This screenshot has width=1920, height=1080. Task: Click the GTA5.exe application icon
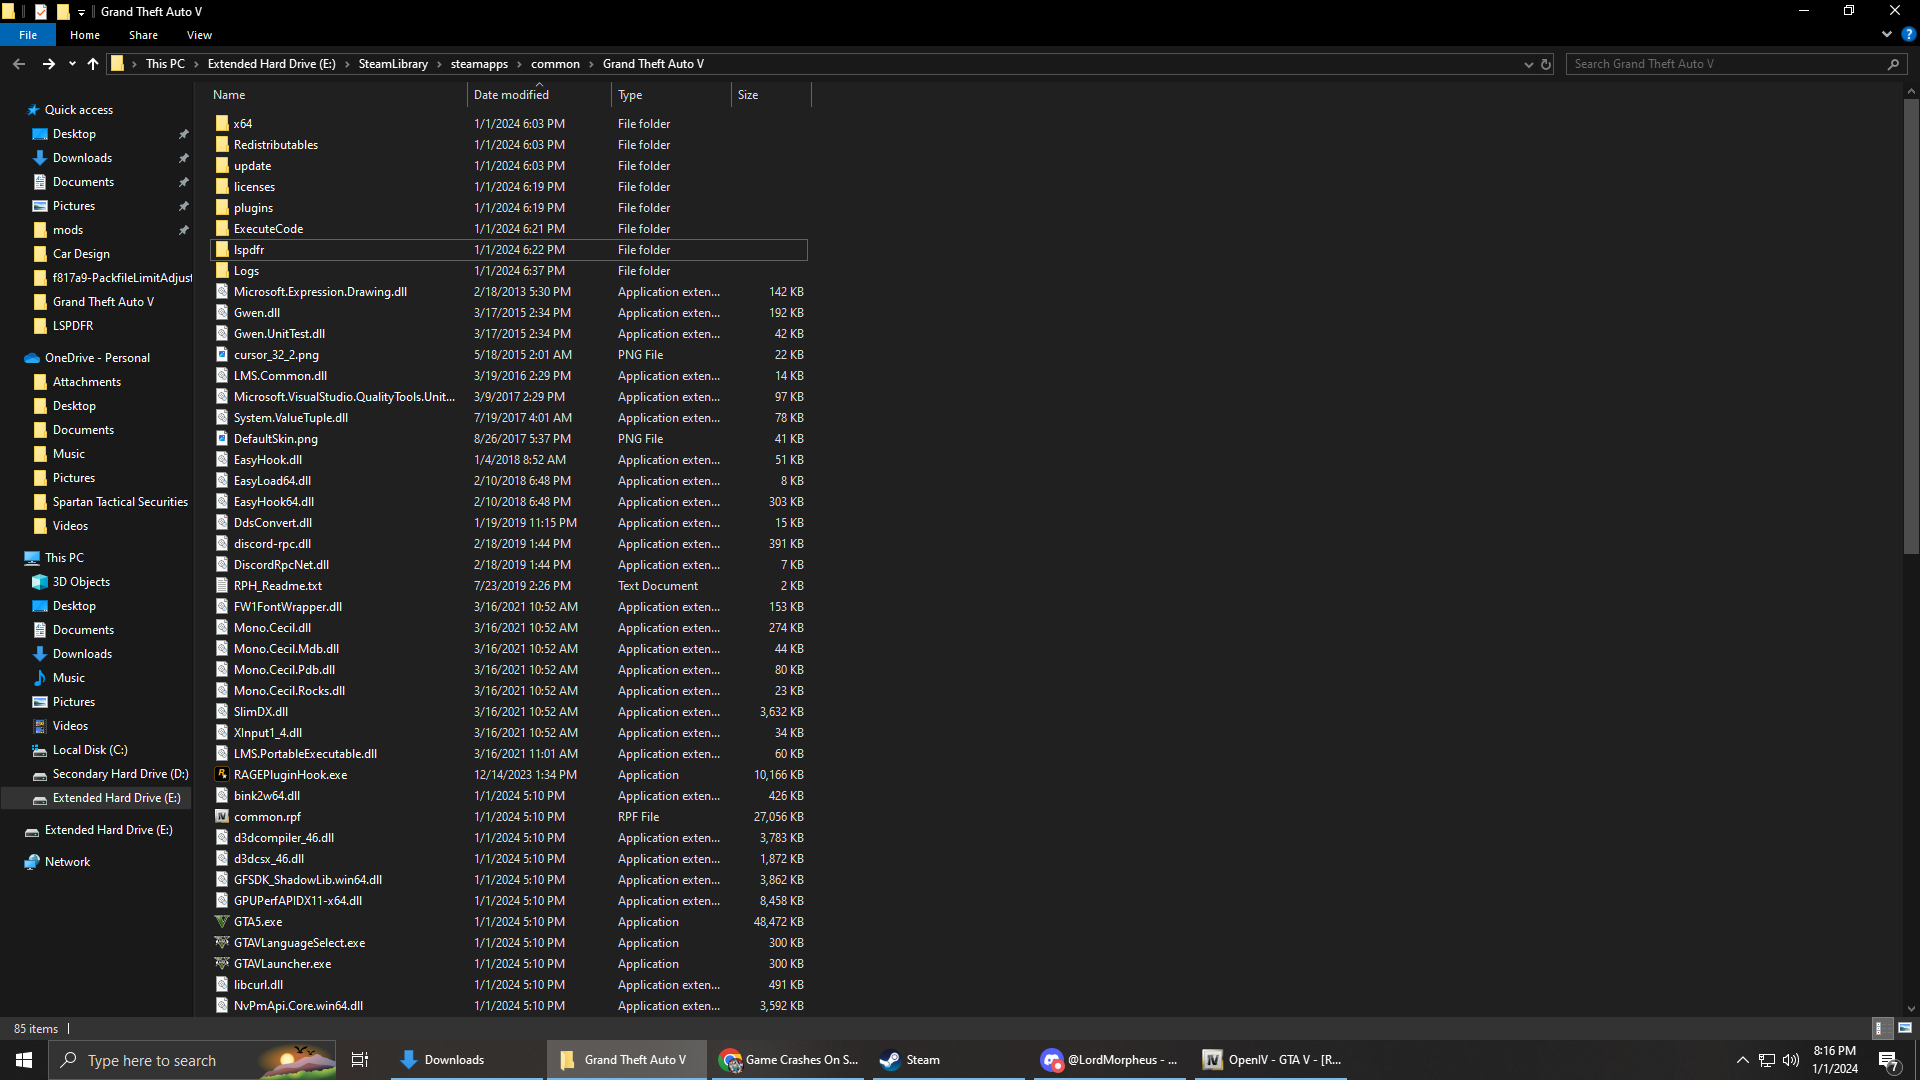pyautogui.click(x=222, y=922)
